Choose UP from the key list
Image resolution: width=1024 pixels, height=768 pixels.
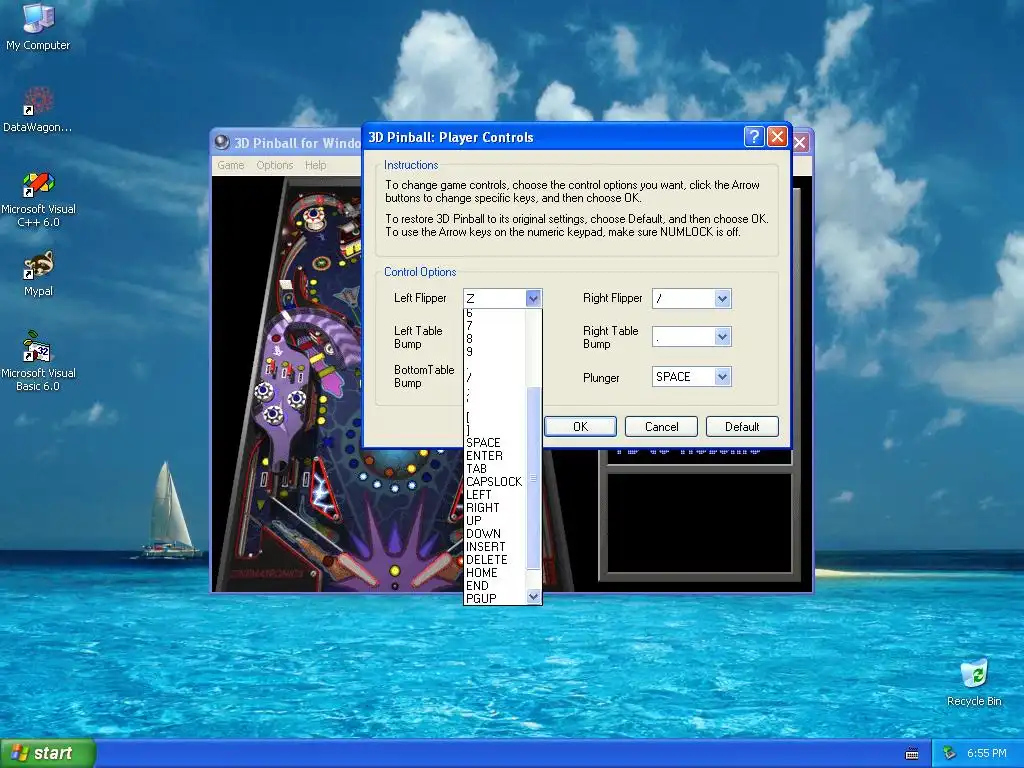pos(494,521)
